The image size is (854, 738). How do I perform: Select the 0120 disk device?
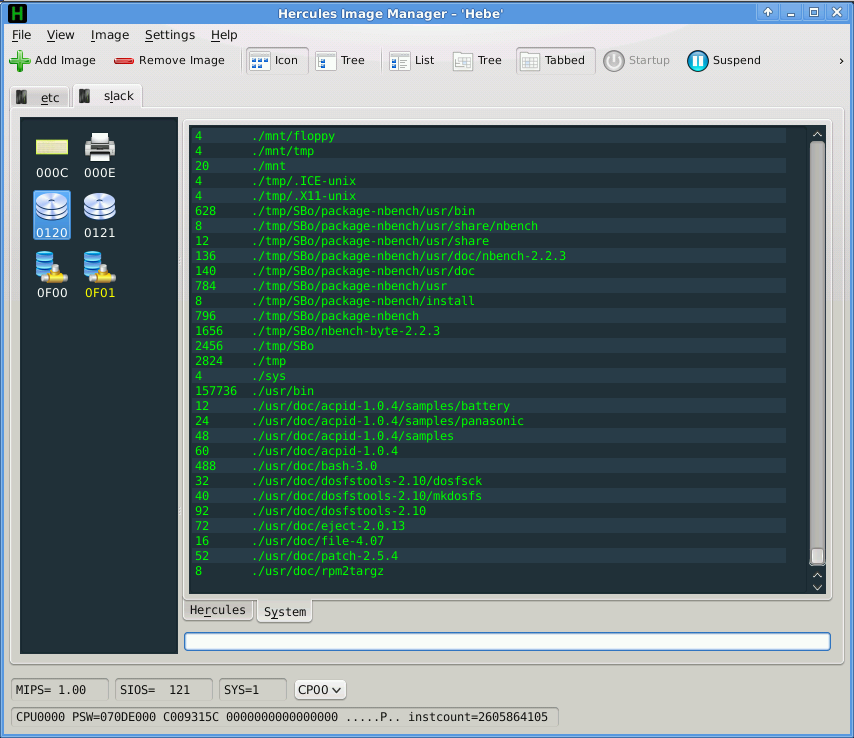[x=52, y=216]
